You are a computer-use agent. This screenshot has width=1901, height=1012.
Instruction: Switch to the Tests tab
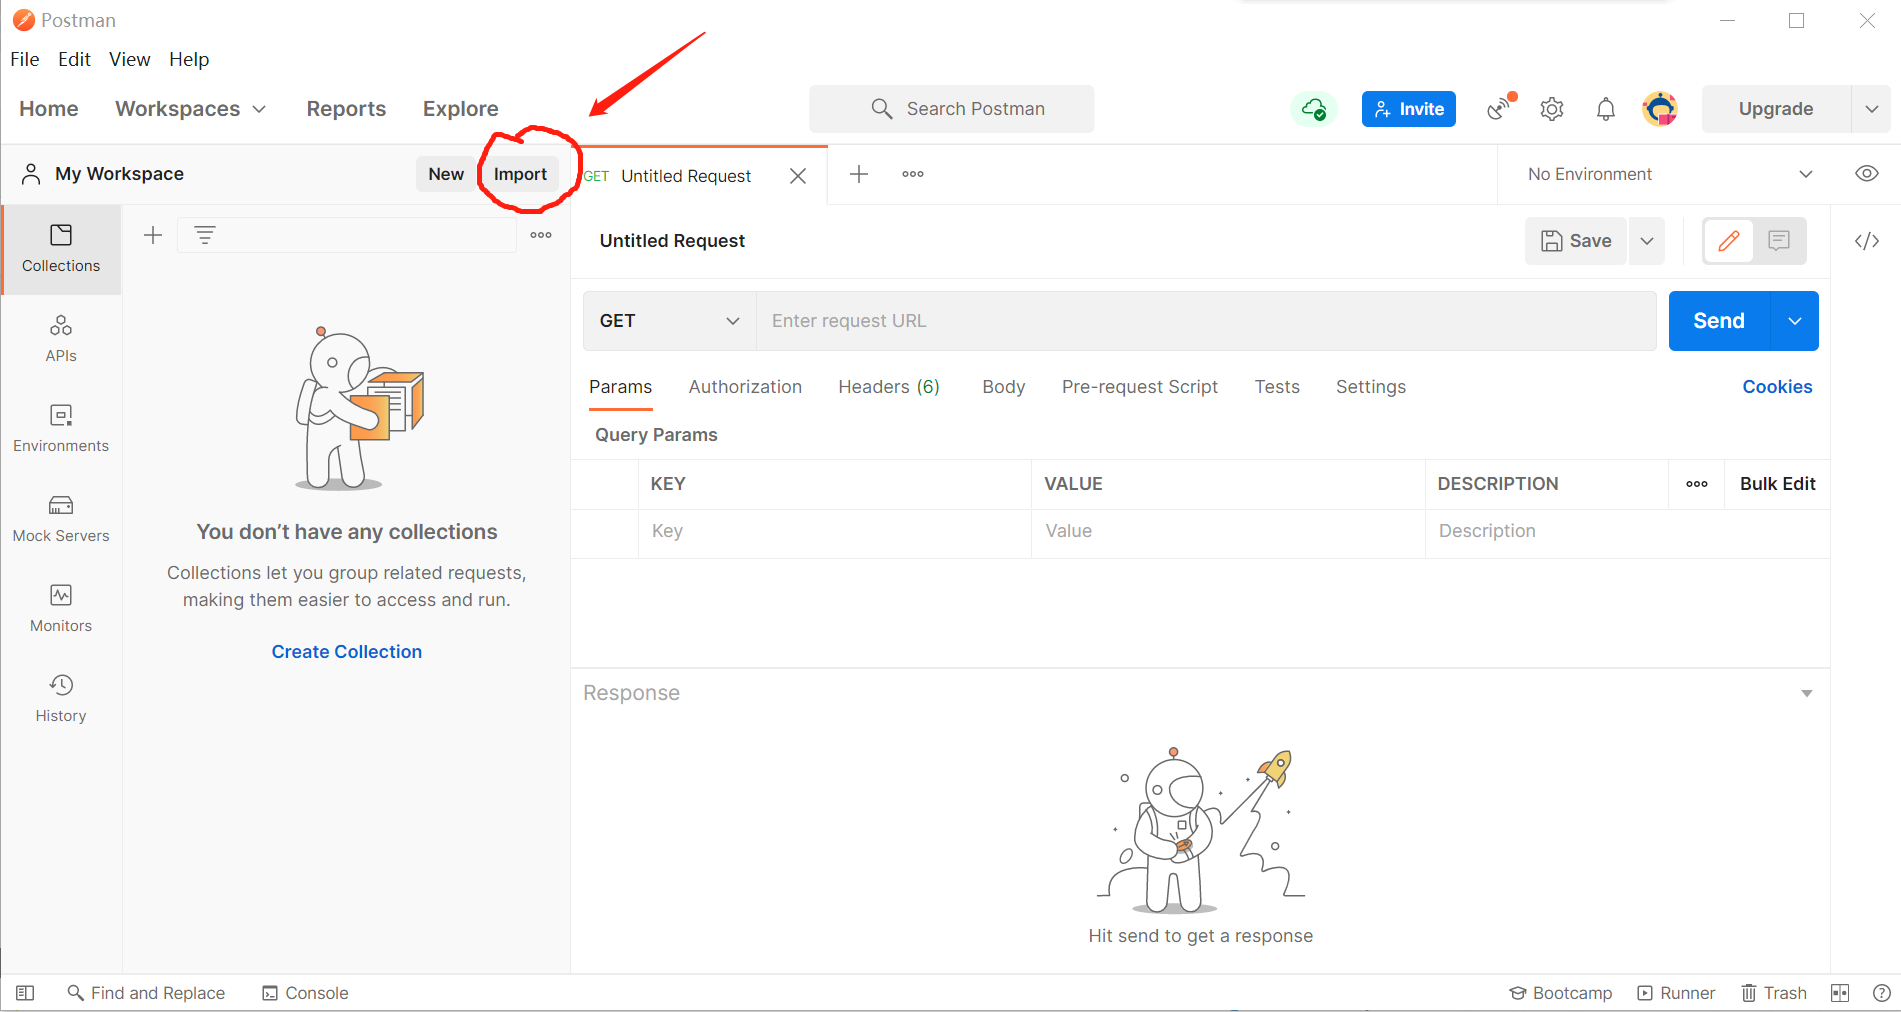click(x=1277, y=387)
